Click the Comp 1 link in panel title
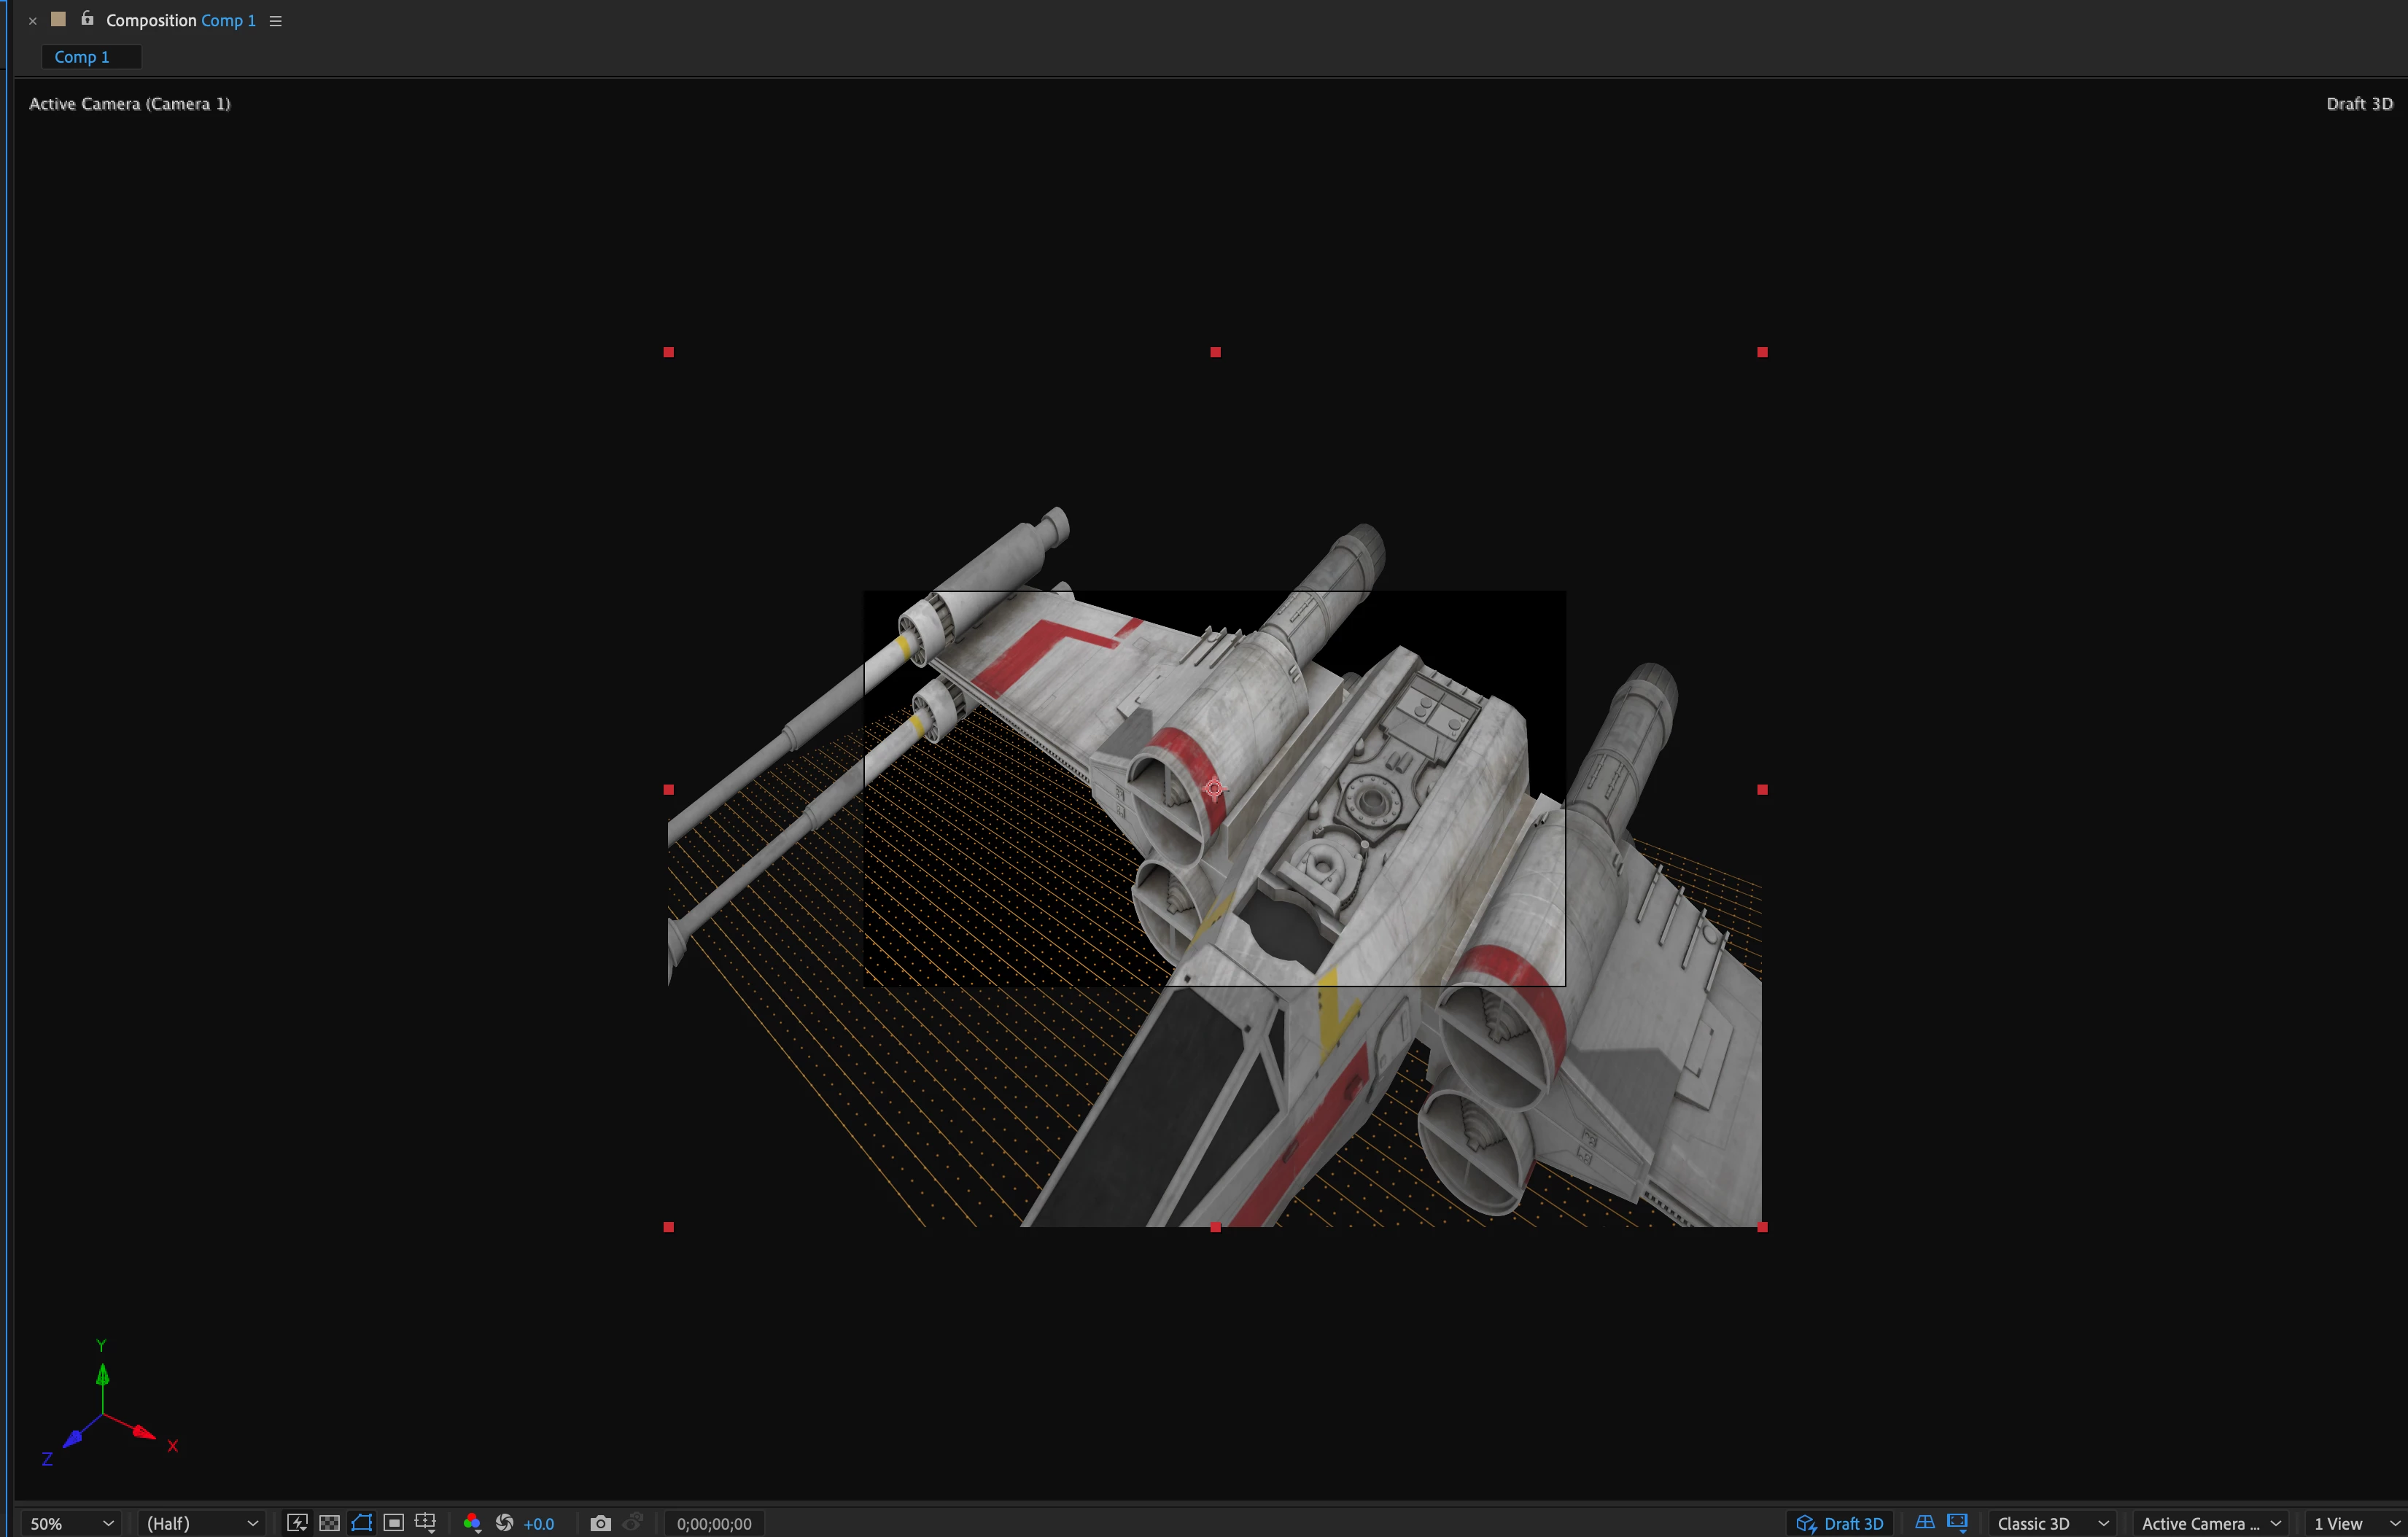The image size is (2408, 1537). 228,20
